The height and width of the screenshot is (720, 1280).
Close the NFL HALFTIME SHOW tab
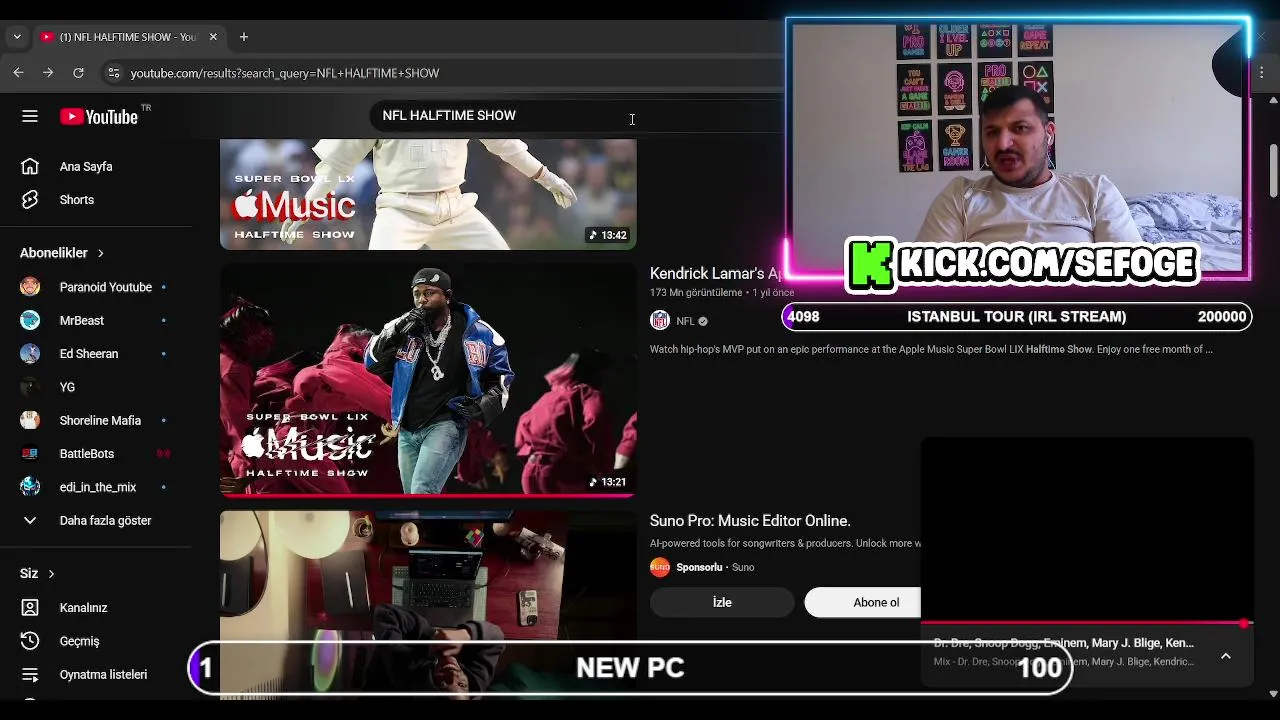(213, 37)
